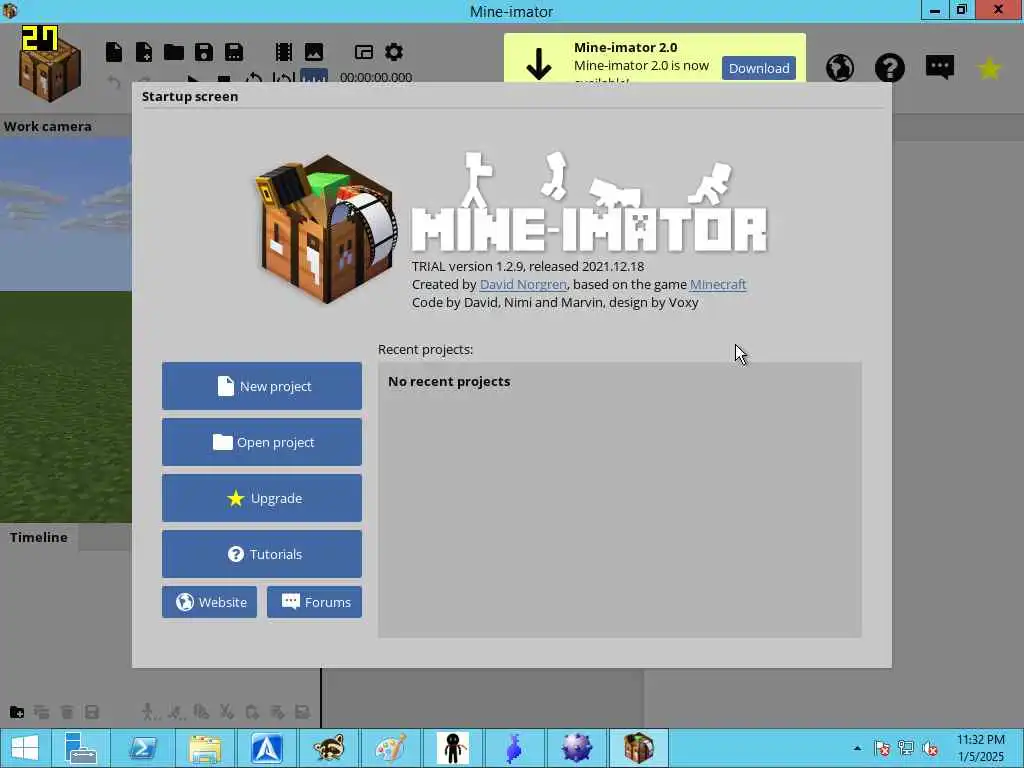The height and width of the screenshot is (768, 1024).
Task: Click the New project toolbar icon
Action: pos(114,52)
